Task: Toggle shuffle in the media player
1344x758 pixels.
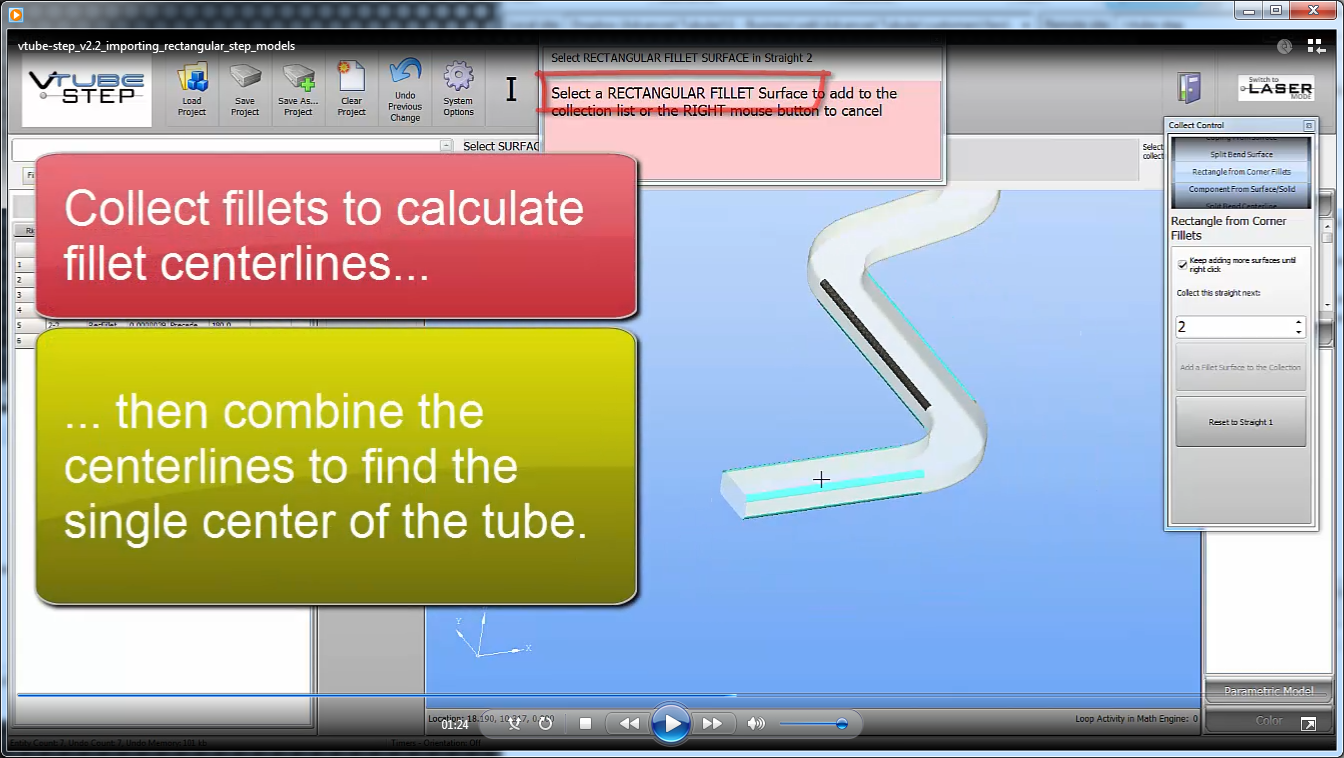Action: 514,723
